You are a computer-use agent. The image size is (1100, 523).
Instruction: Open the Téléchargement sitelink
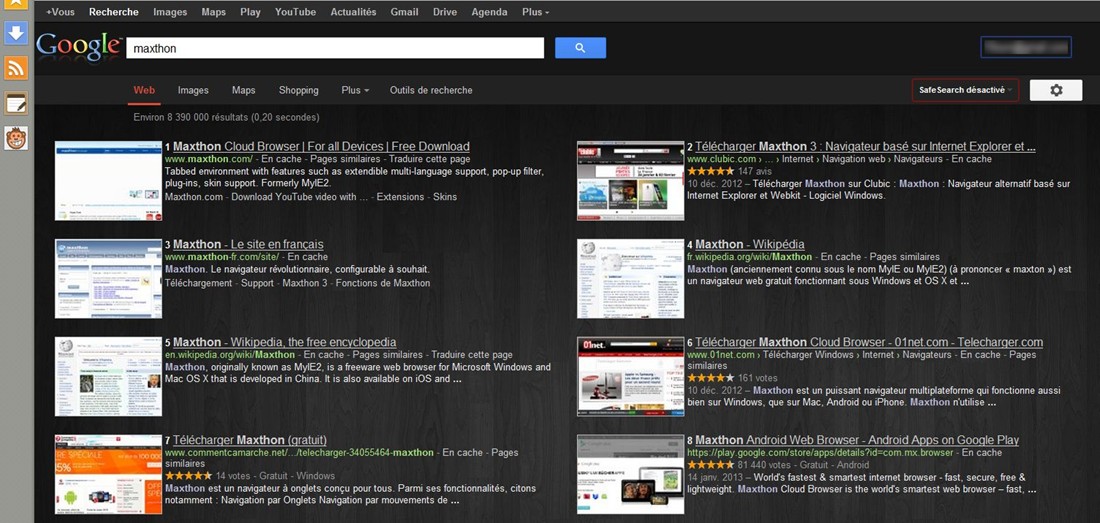point(199,283)
